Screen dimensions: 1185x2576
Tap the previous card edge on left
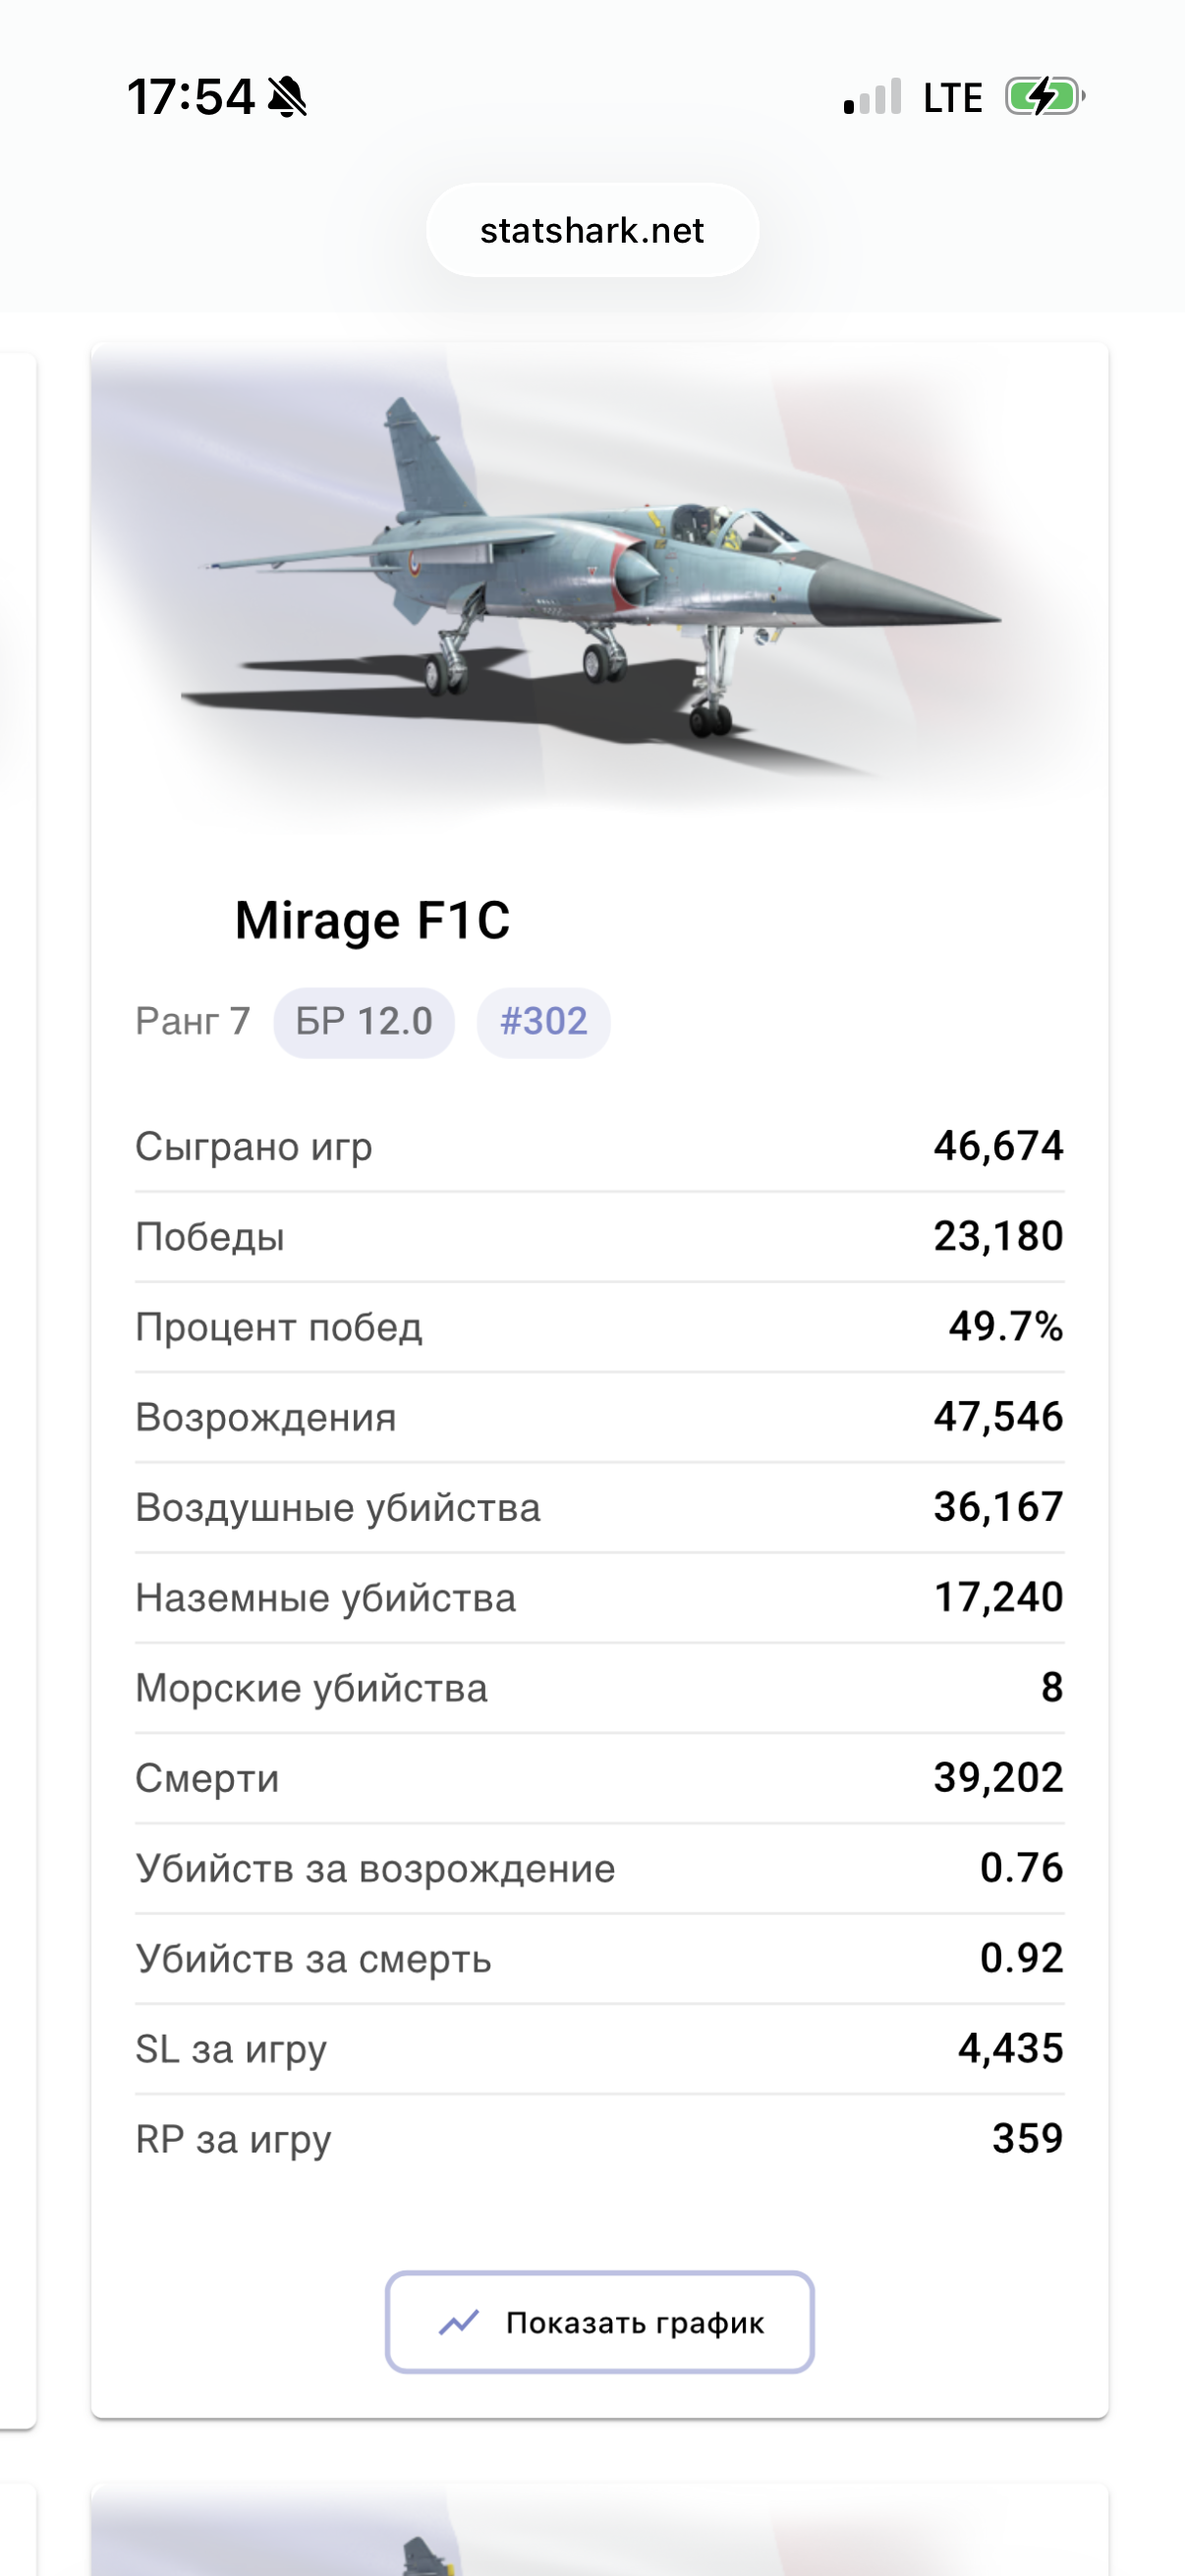coord(18,1390)
